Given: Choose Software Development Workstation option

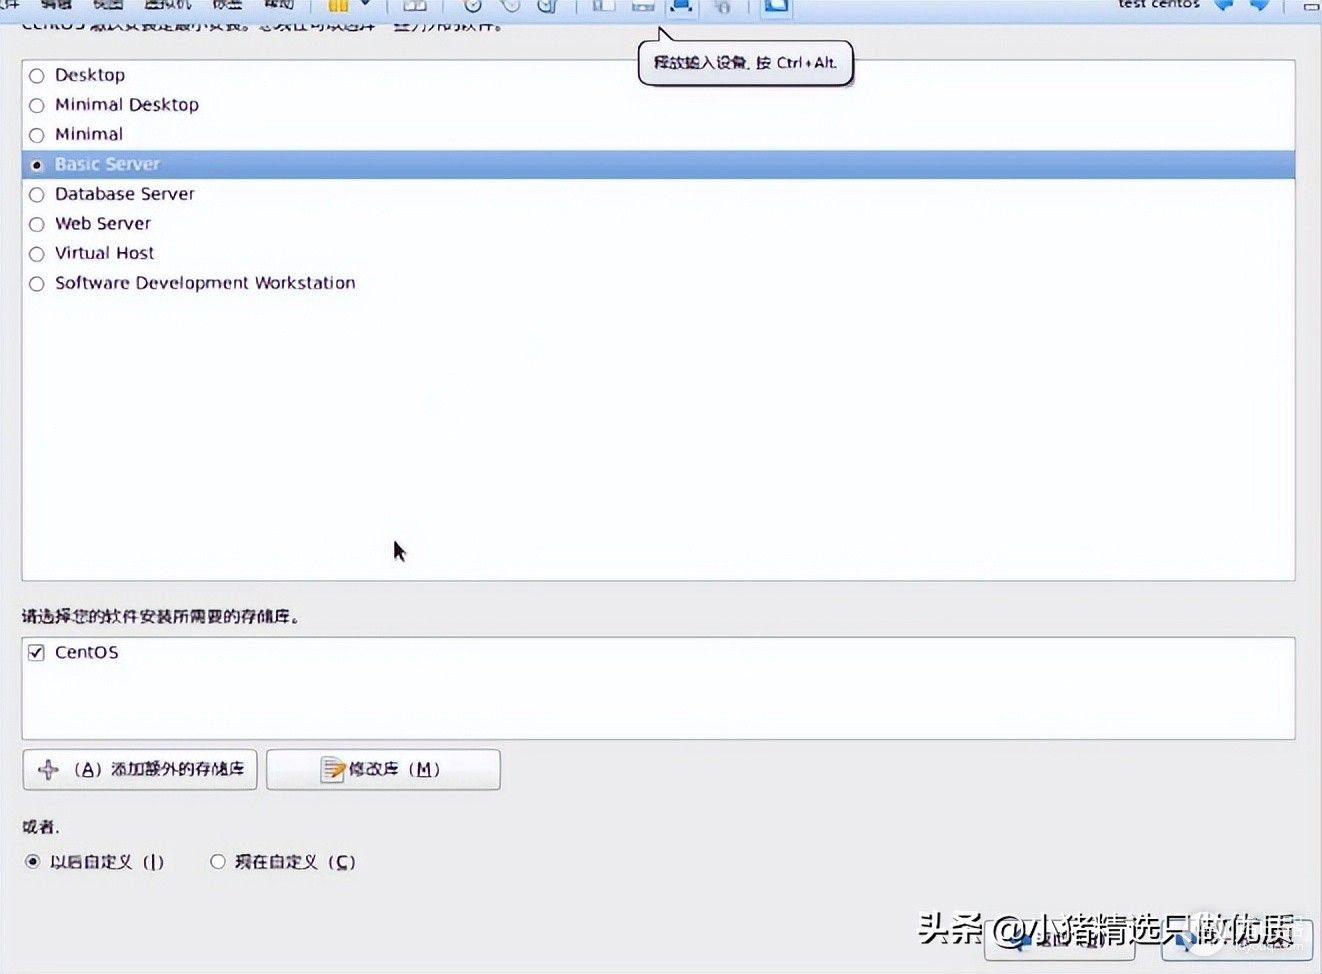Looking at the screenshot, I should coord(37,284).
